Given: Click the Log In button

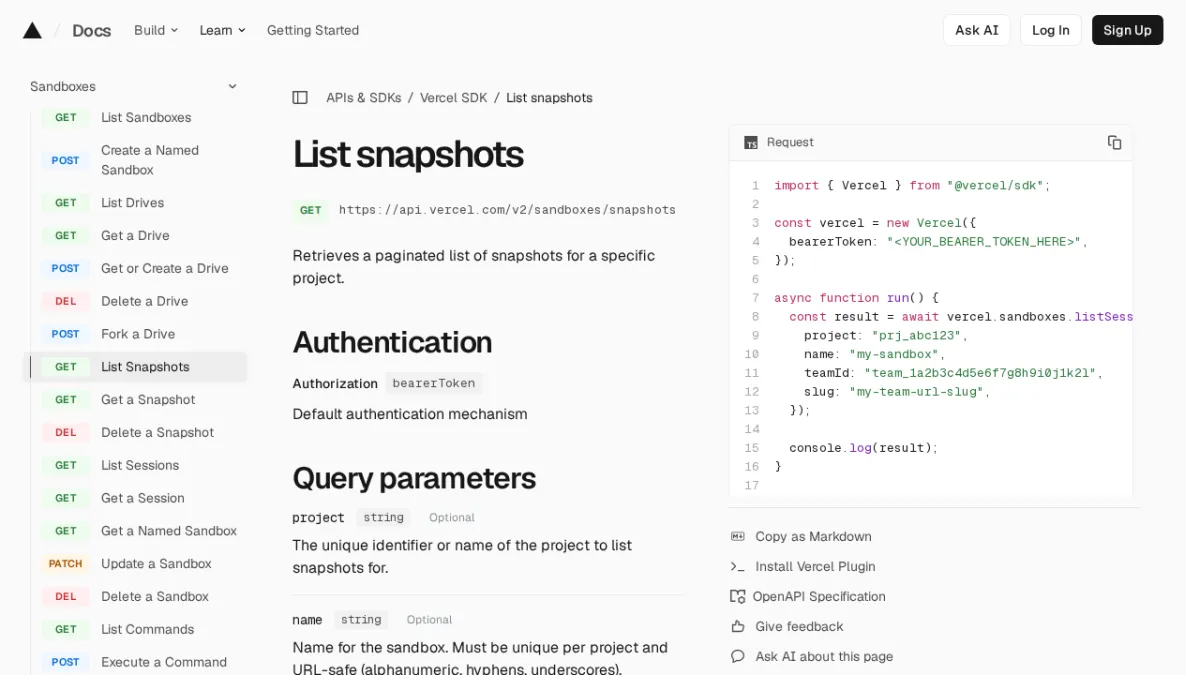Looking at the screenshot, I should coord(1051,30).
